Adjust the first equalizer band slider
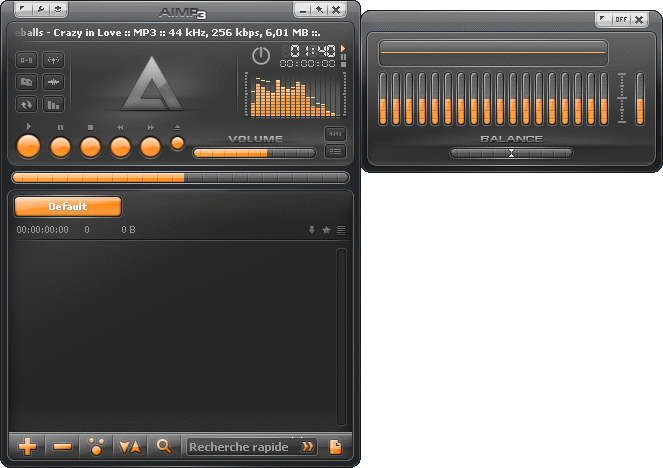The width and height of the screenshot is (663, 468). coord(383,99)
